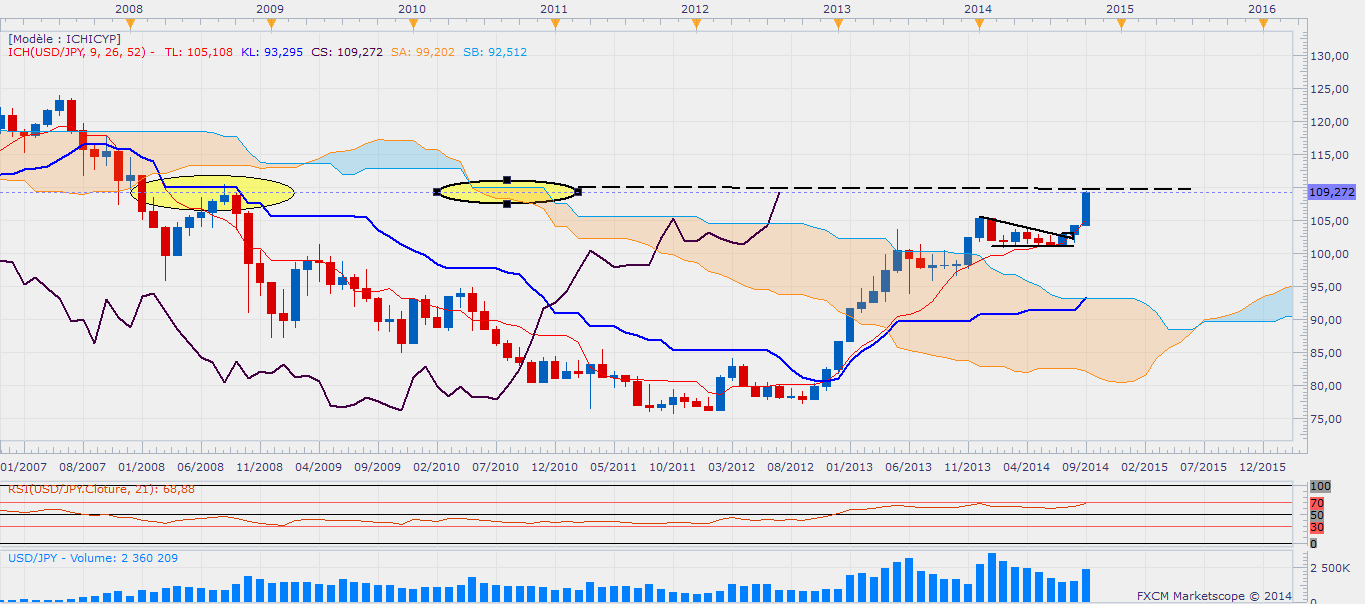Screen dimensions: 1365x604
Task: Click the '2 500K' volume axis label
Action: pos(1330,568)
